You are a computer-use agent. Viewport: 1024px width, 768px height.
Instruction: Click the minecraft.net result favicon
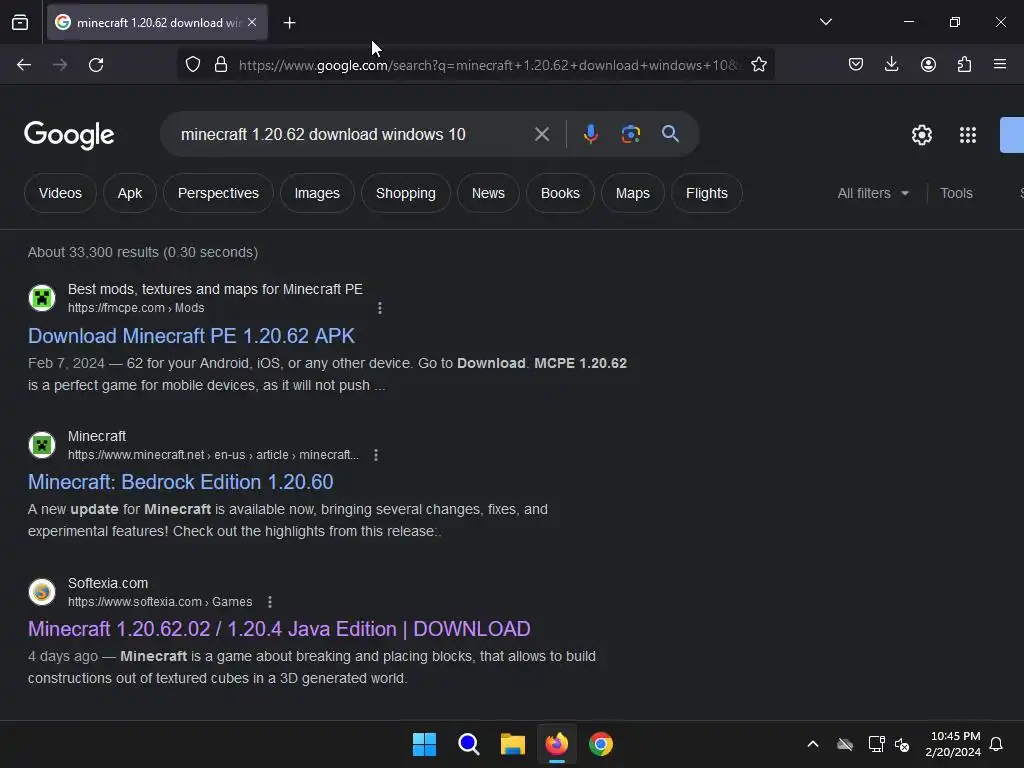point(42,445)
